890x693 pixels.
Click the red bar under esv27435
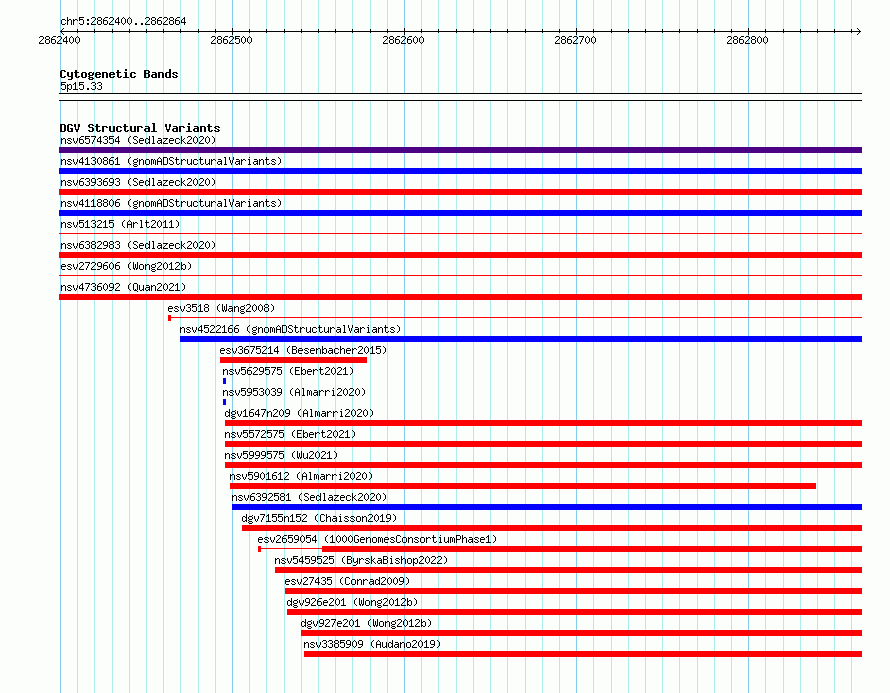(573, 591)
